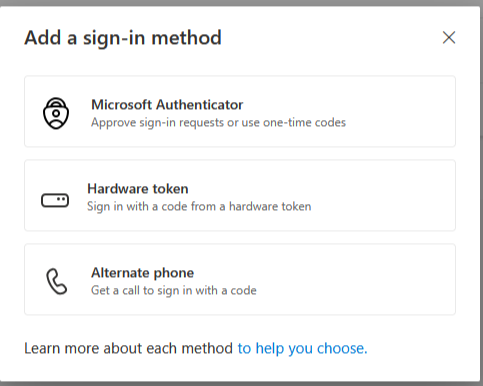The image size is (483, 386).
Task: Click empty space inside Hardware token card
Action: click(383, 196)
